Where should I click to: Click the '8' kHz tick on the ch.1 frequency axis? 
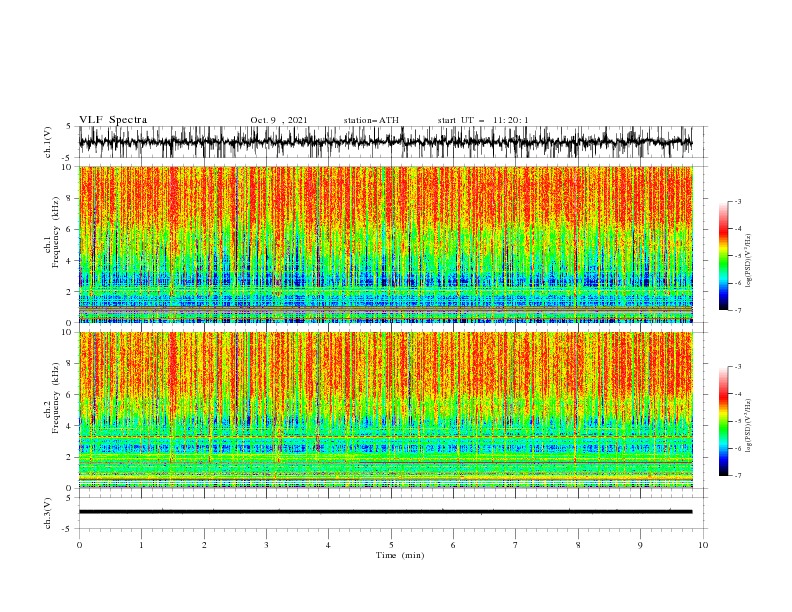click(70, 198)
